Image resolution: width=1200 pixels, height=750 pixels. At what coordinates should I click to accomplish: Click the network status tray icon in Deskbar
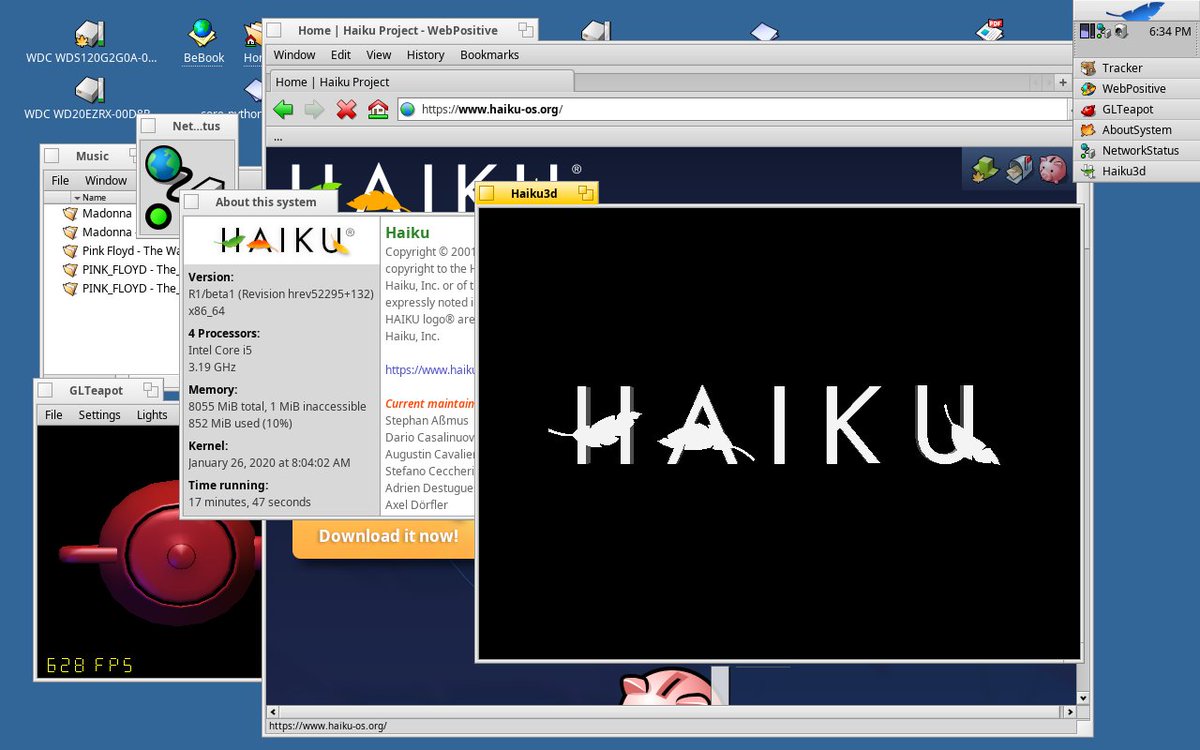coord(1104,31)
